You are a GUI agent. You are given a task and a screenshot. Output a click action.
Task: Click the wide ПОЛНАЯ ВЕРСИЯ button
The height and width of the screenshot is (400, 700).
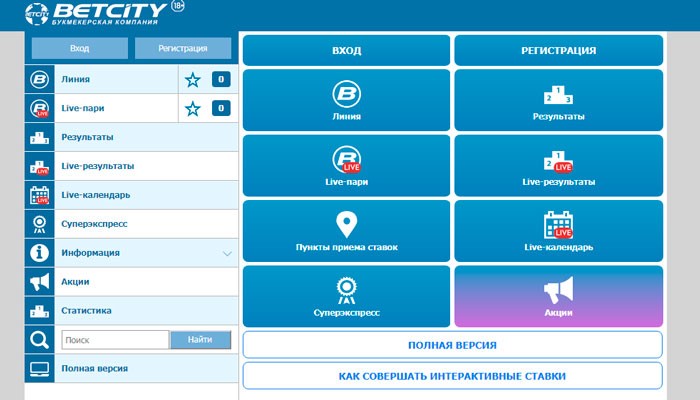click(452, 345)
